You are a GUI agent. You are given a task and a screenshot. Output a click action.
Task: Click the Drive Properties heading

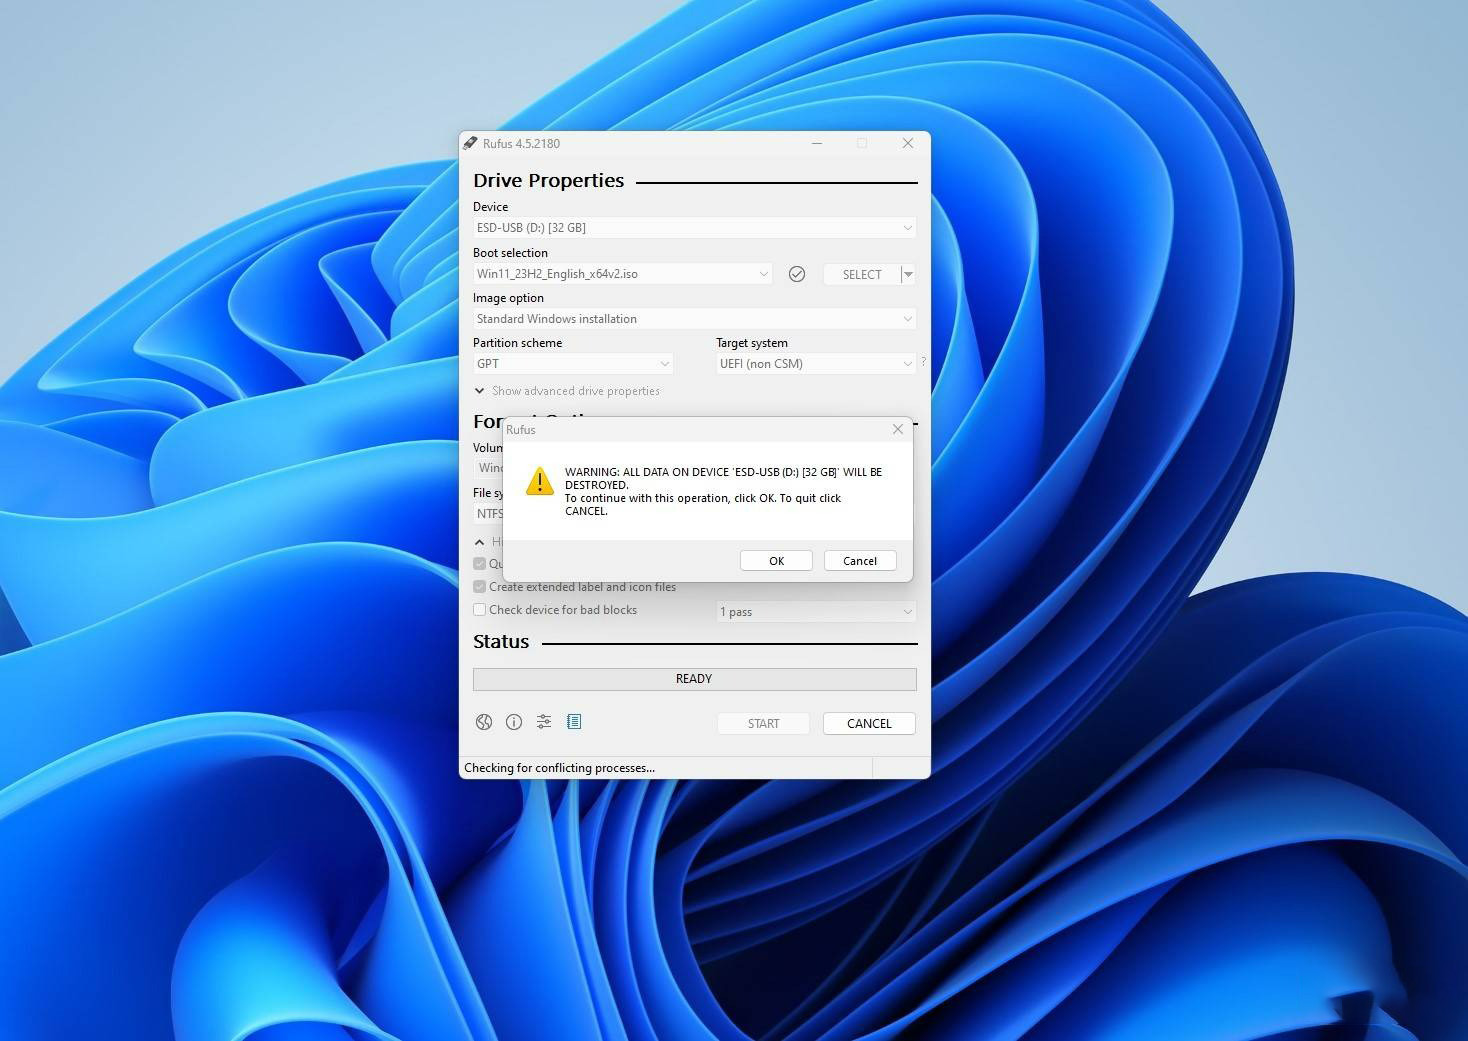pyautogui.click(x=548, y=181)
